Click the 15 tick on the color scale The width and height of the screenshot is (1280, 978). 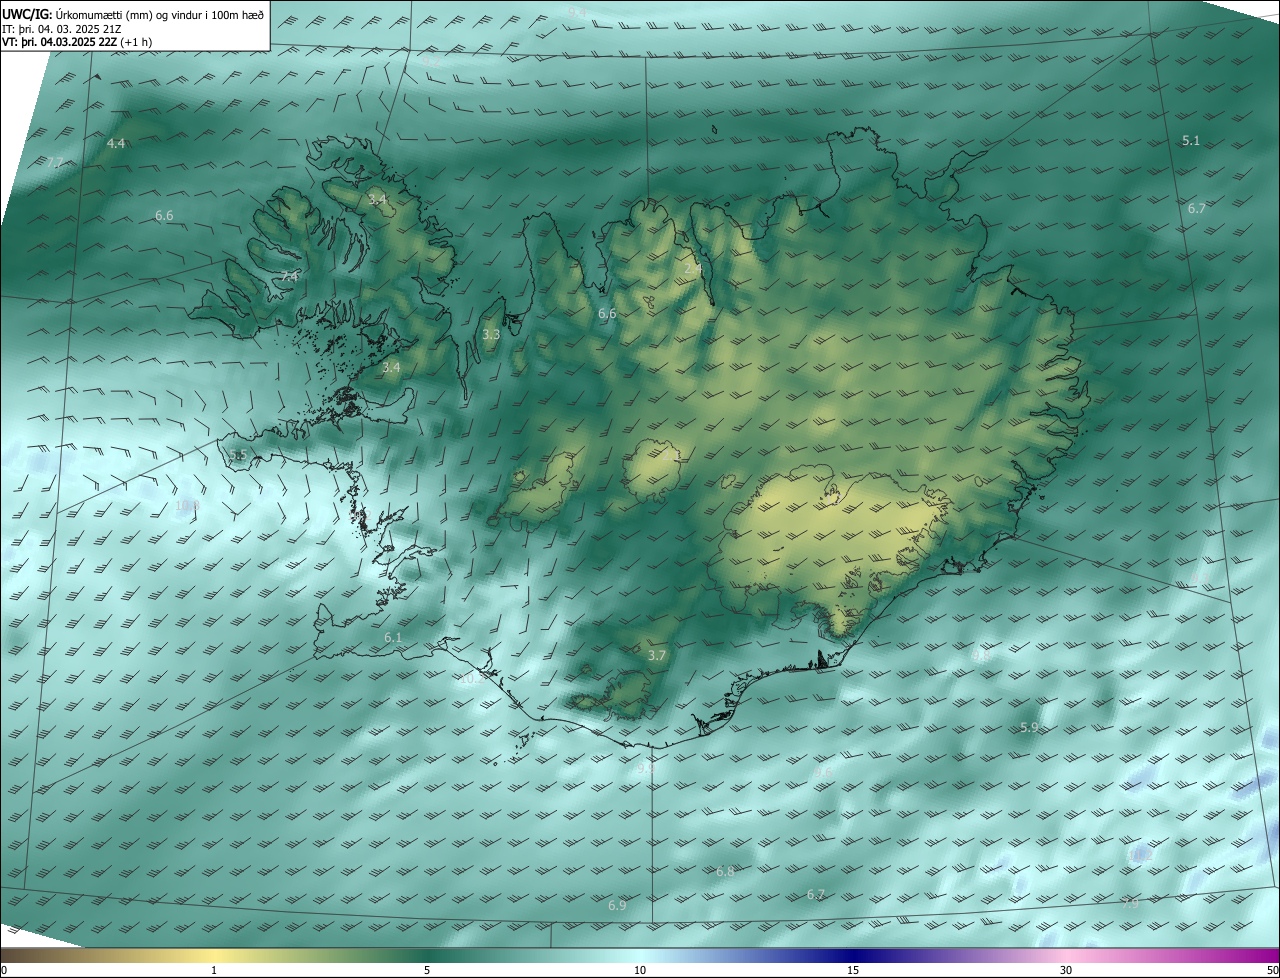coord(853,970)
